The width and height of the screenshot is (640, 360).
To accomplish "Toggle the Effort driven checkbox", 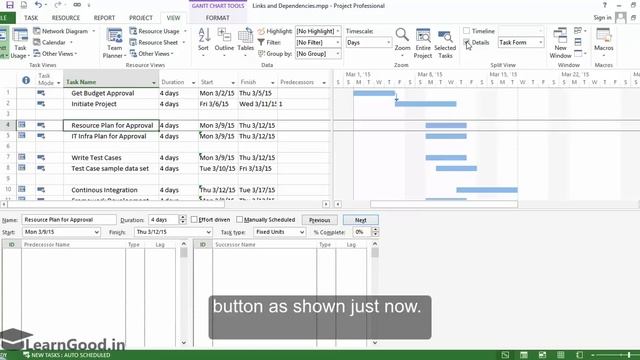I will click(194, 220).
